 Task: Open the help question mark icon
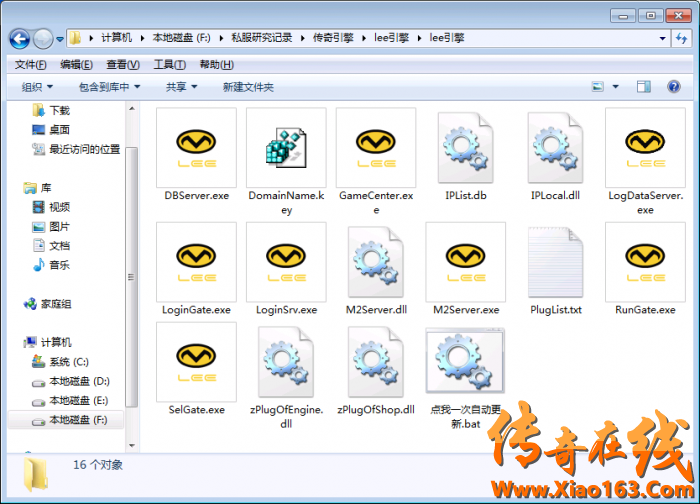point(674,86)
